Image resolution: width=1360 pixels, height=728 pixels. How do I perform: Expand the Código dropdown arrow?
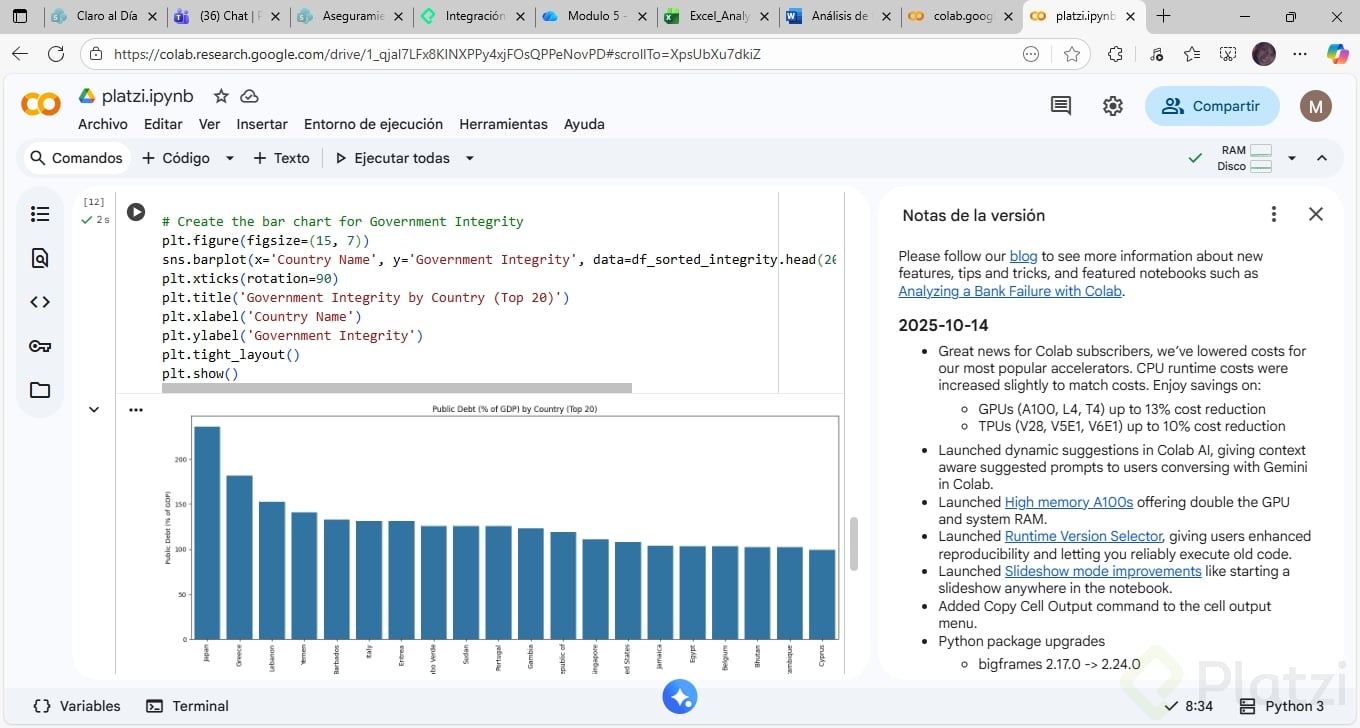click(x=230, y=158)
